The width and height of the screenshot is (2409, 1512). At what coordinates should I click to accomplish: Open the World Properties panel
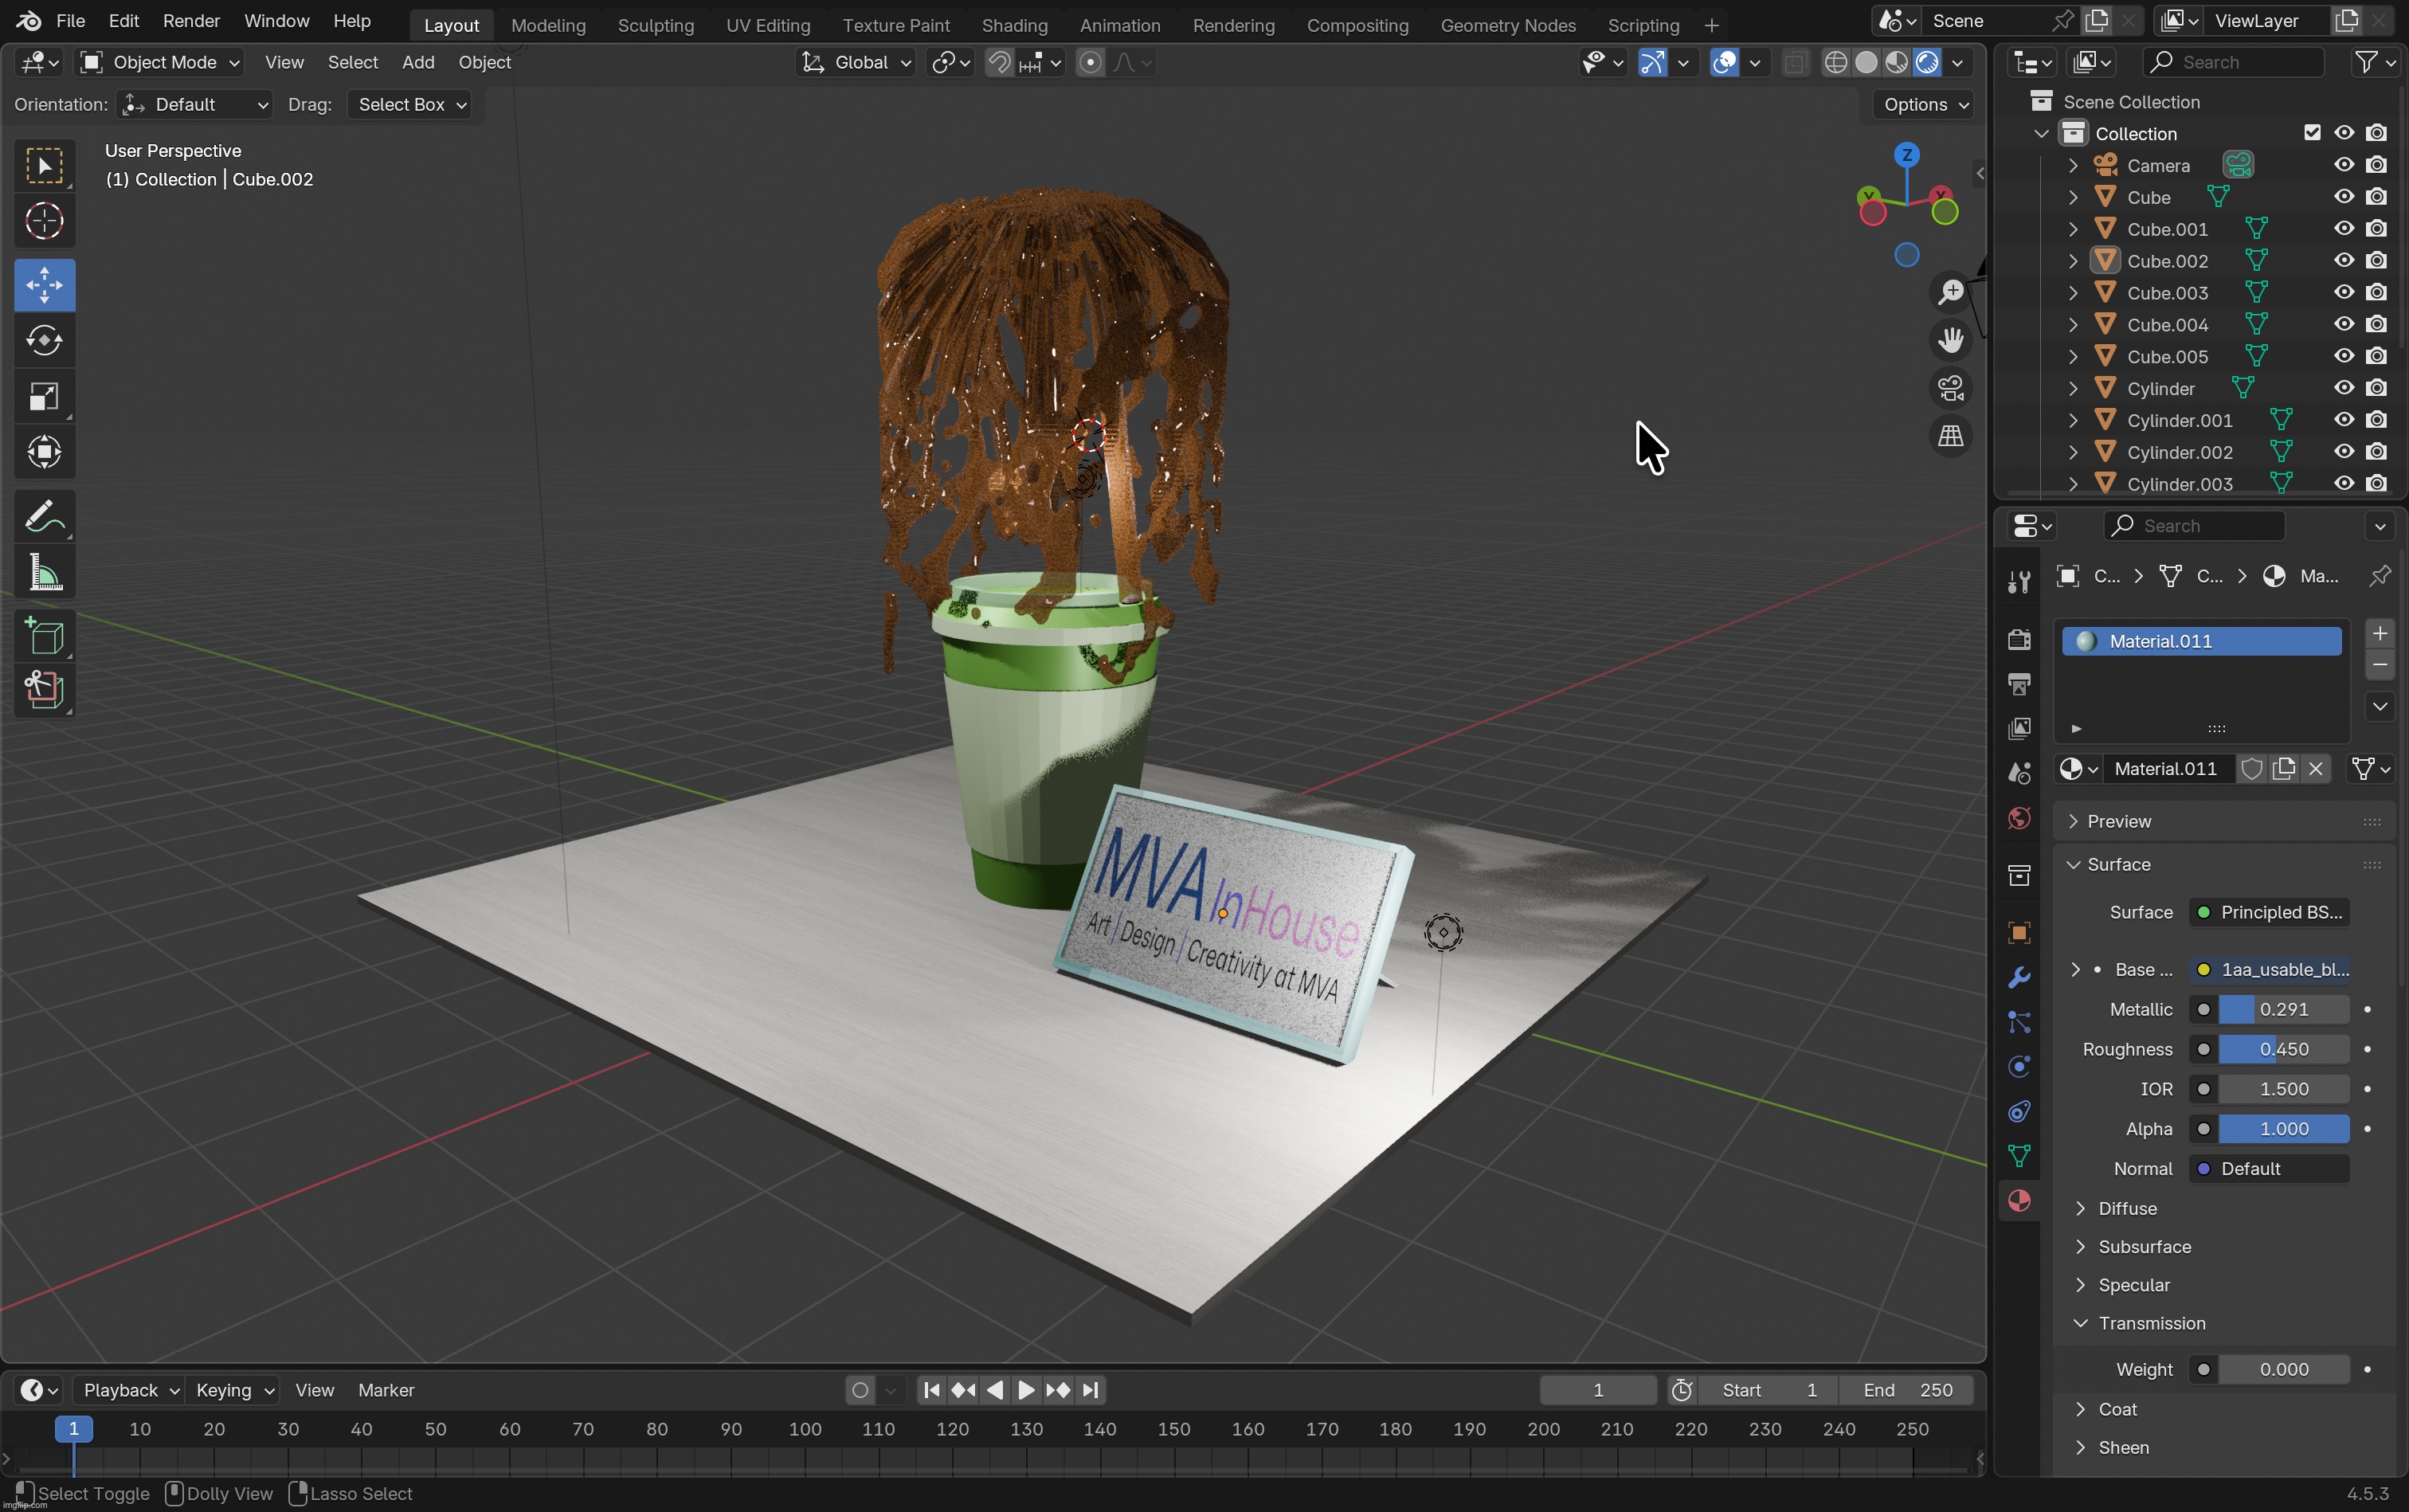[x=2019, y=818]
